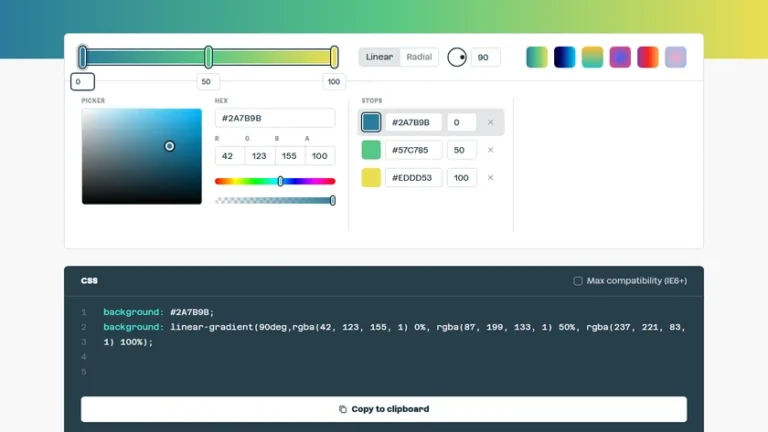Select the purple-blue gradient preset swatch
The height and width of the screenshot is (432, 768).
(620, 57)
